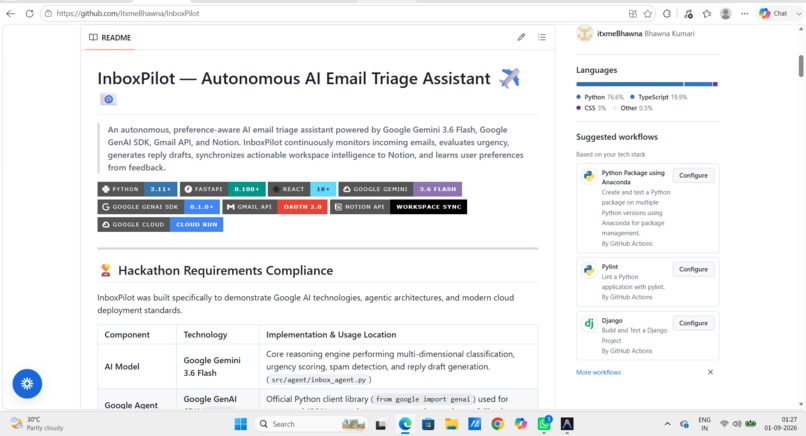This screenshot has height=436, width=806.
Task: Open CSS 3% language link
Action: [x=591, y=108]
